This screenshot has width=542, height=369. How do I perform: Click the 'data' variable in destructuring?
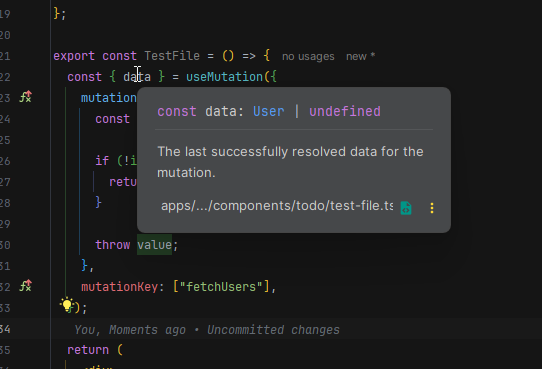point(137,77)
